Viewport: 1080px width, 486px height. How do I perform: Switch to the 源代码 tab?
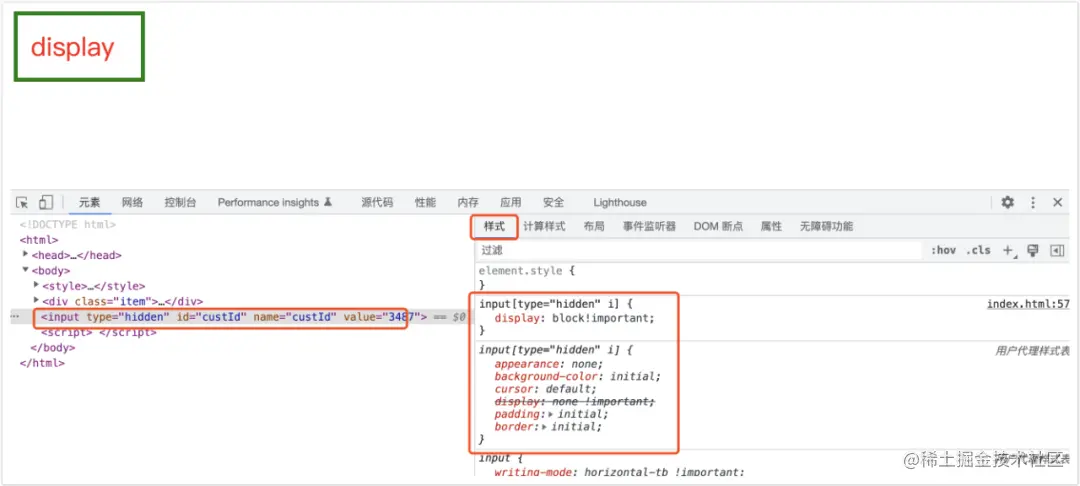377,202
